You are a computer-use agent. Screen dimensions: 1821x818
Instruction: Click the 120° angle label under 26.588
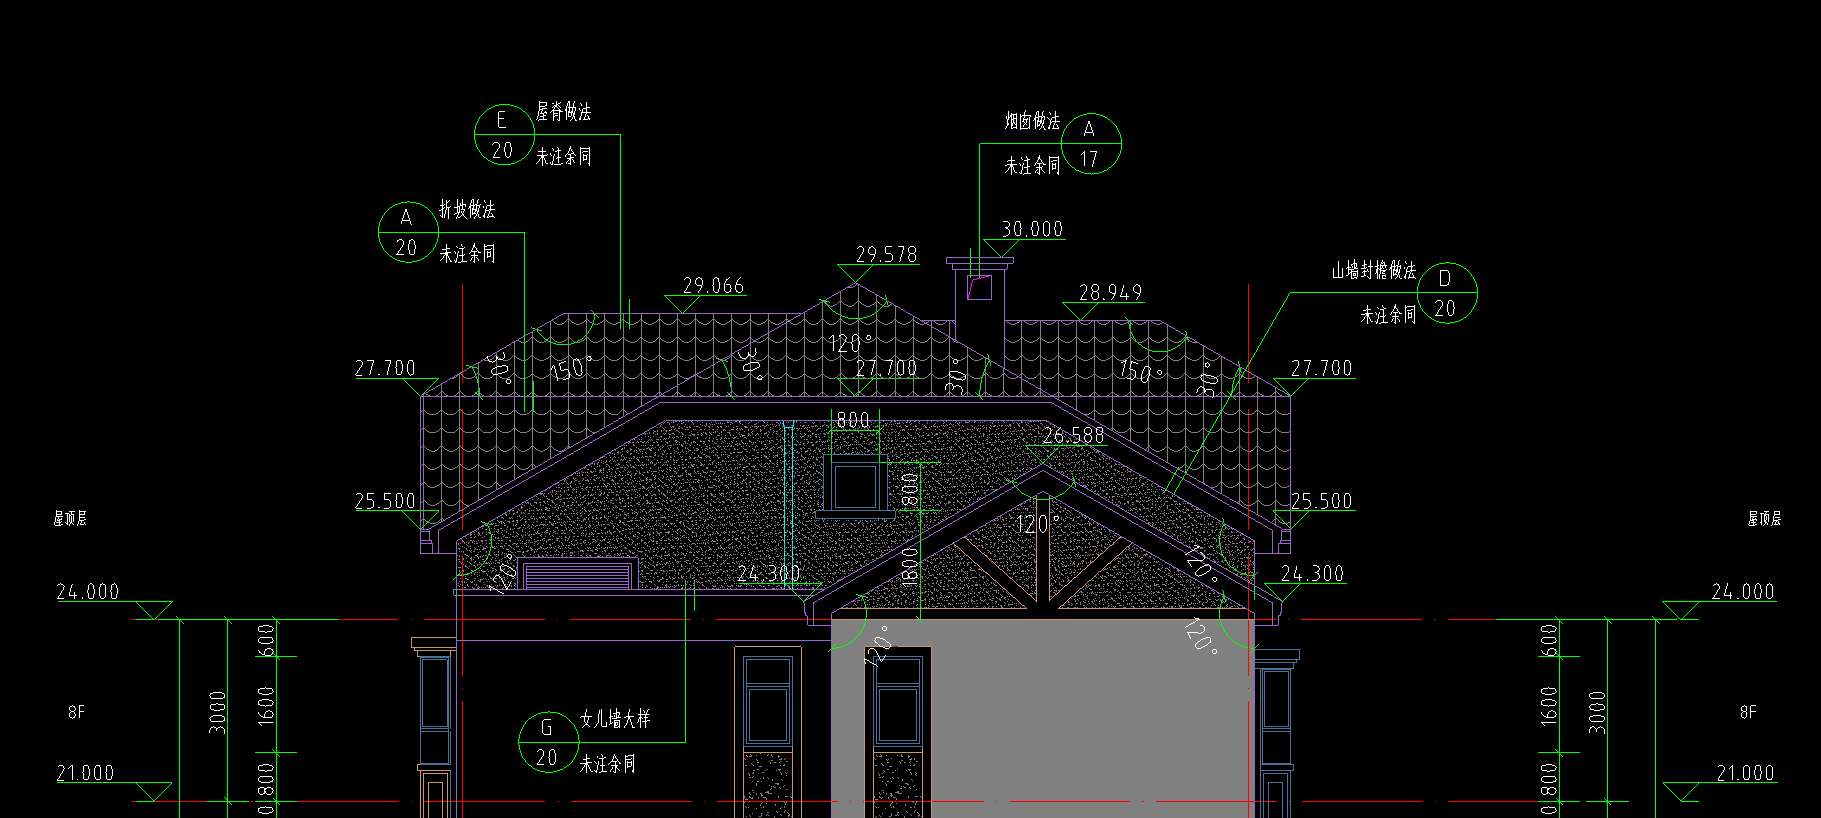(1037, 524)
